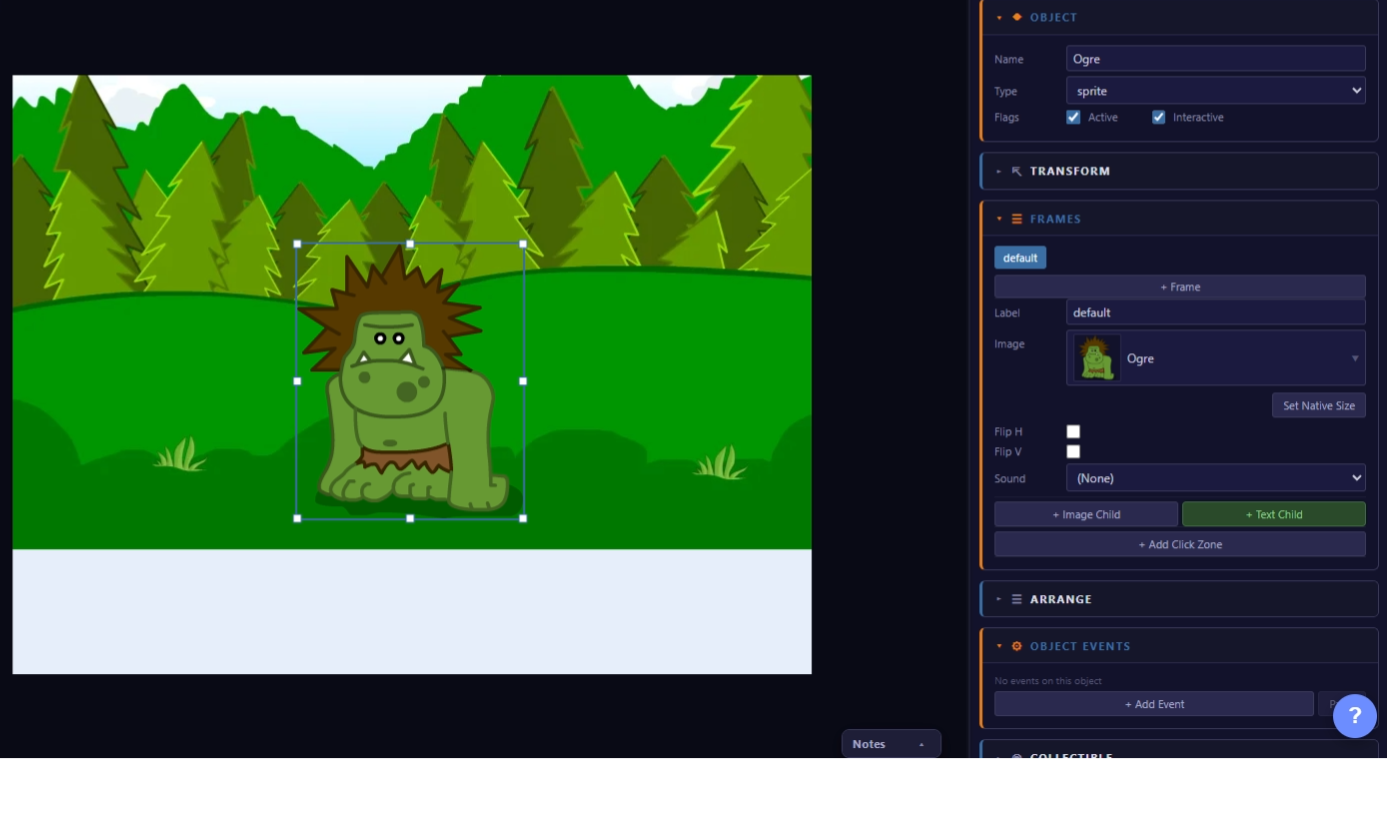The image size is (1387, 818).
Task: Click the orange diamond icon beside OBJECT
Action: [x=1017, y=17]
